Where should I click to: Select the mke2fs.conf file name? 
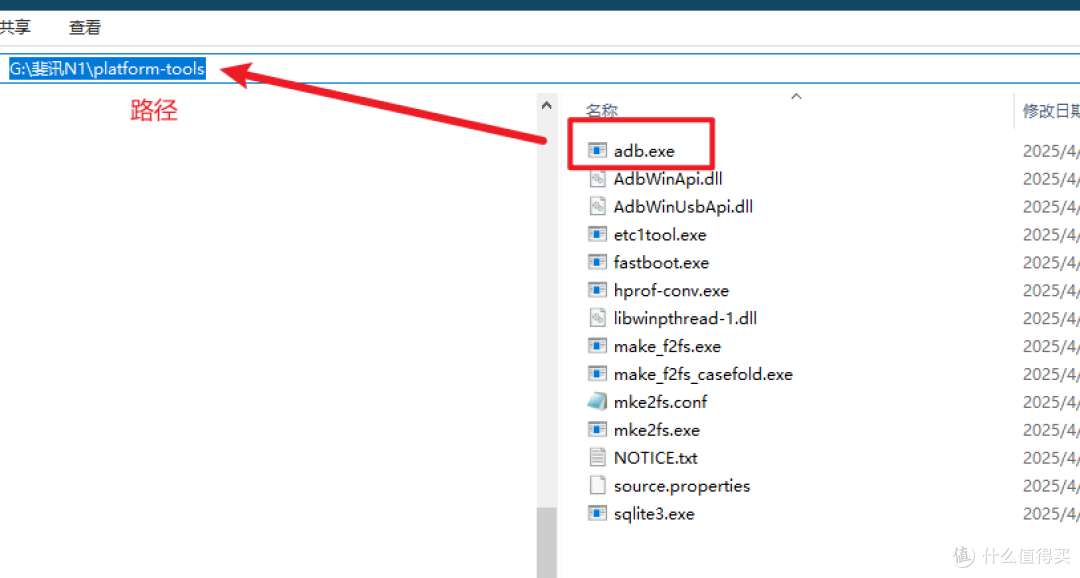tap(661, 402)
